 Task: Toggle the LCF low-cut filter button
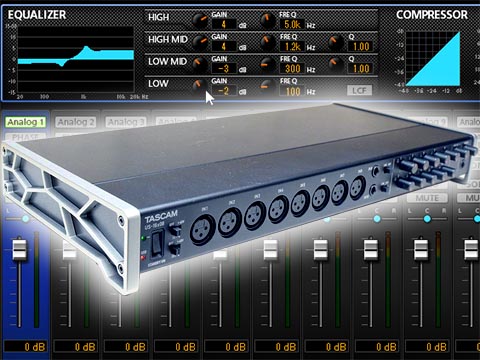point(359,90)
